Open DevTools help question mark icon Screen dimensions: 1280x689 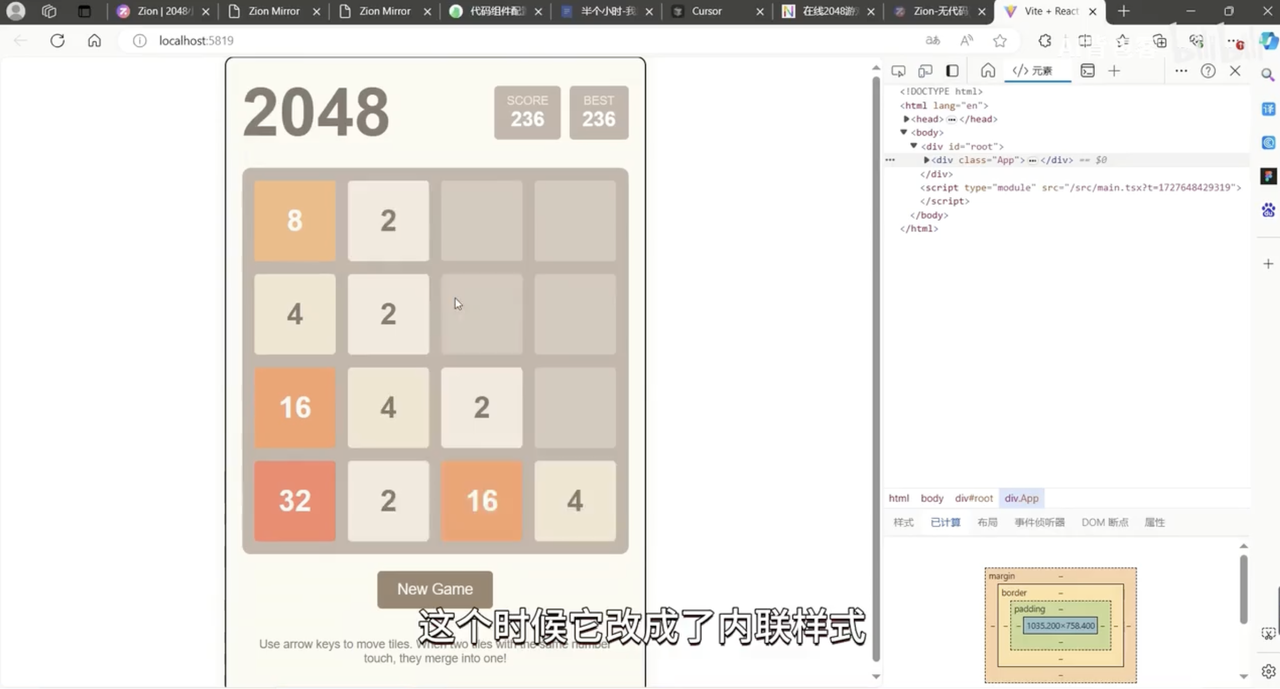pos(1208,71)
